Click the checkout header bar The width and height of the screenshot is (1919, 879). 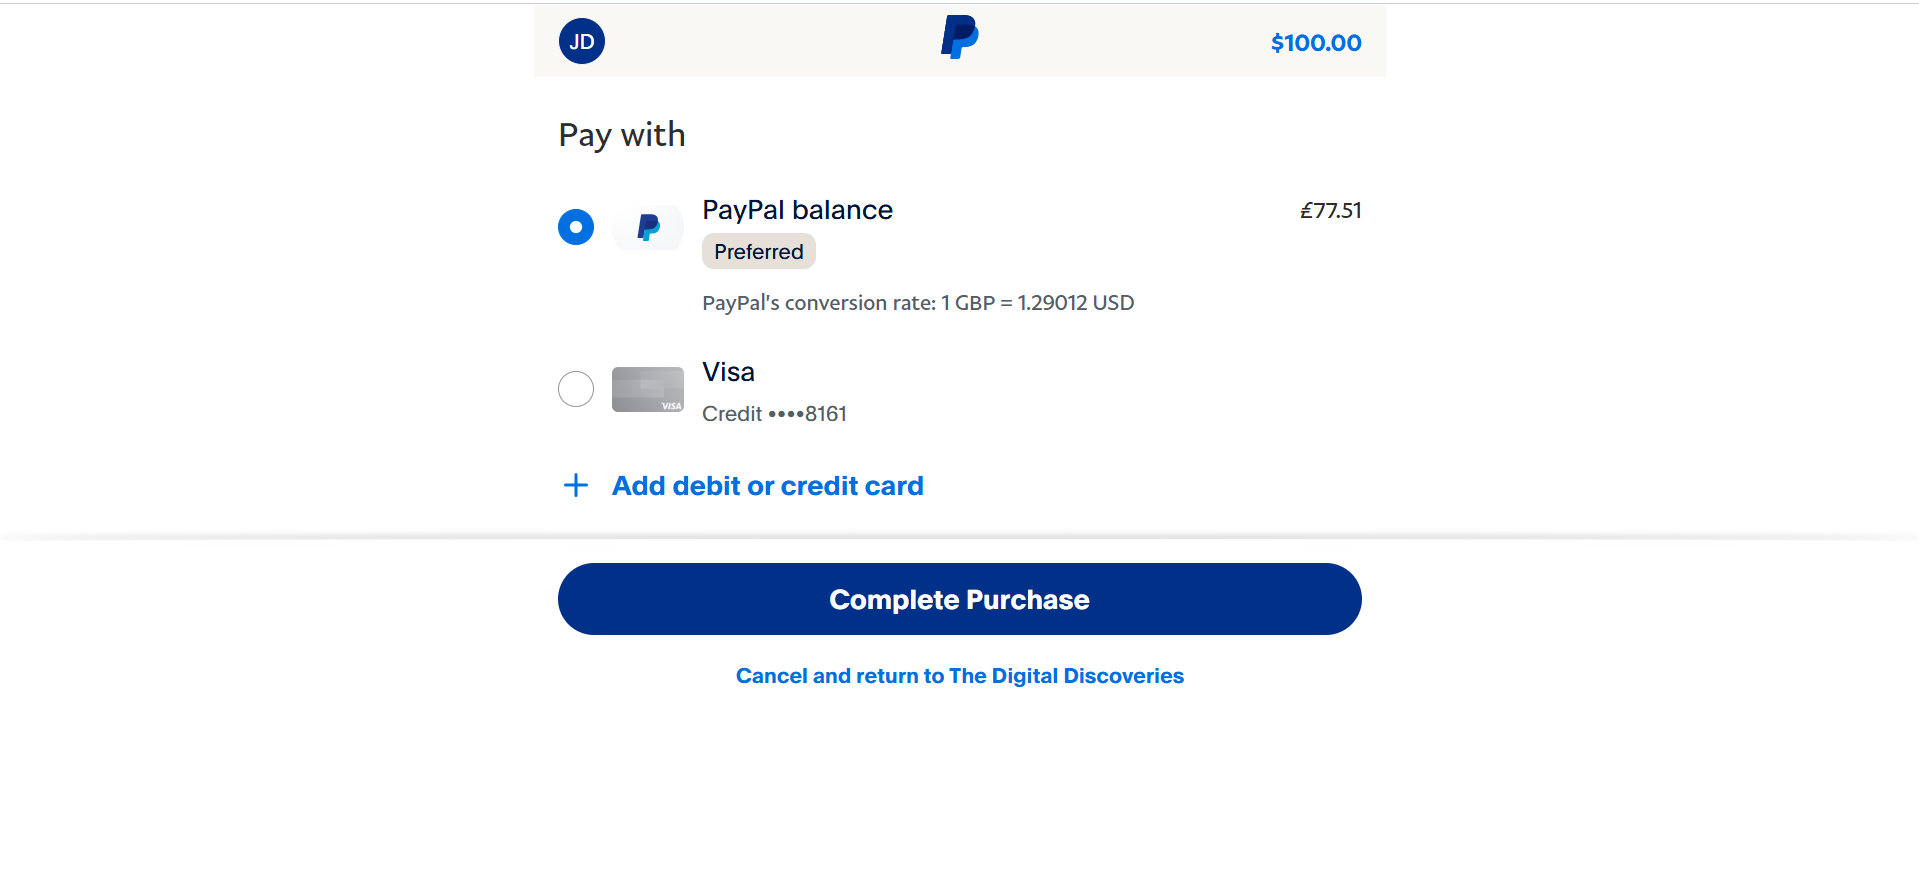point(959,40)
